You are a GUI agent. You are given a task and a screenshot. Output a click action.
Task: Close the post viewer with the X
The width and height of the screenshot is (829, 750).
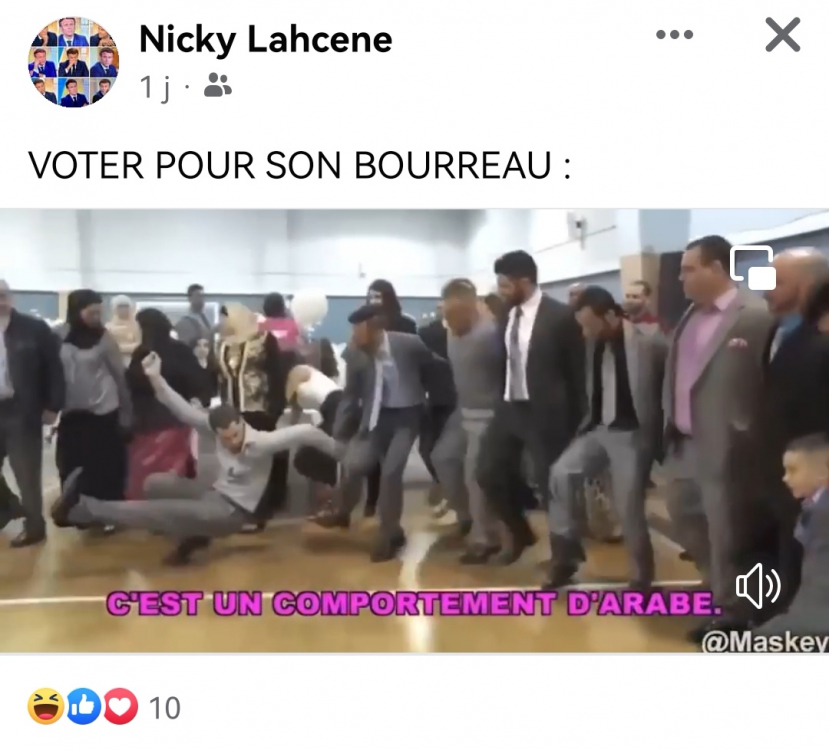782,35
